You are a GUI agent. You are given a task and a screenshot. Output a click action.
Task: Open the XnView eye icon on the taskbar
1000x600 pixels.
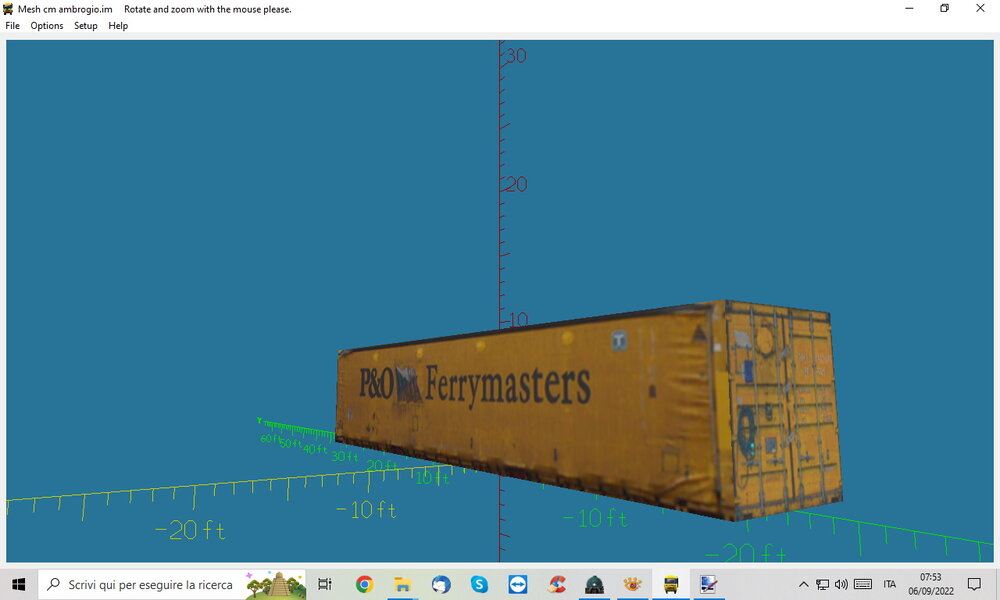[x=633, y=584]
